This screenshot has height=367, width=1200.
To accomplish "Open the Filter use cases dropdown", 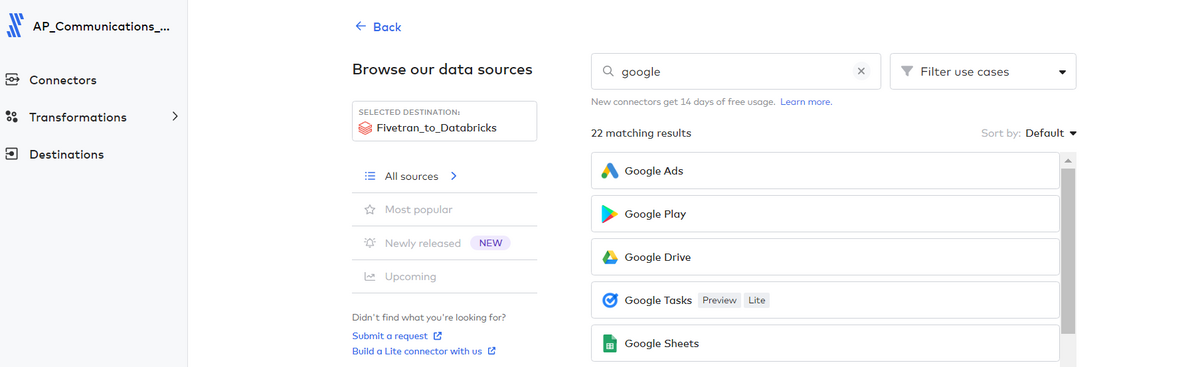I will [x=983, y=72].
